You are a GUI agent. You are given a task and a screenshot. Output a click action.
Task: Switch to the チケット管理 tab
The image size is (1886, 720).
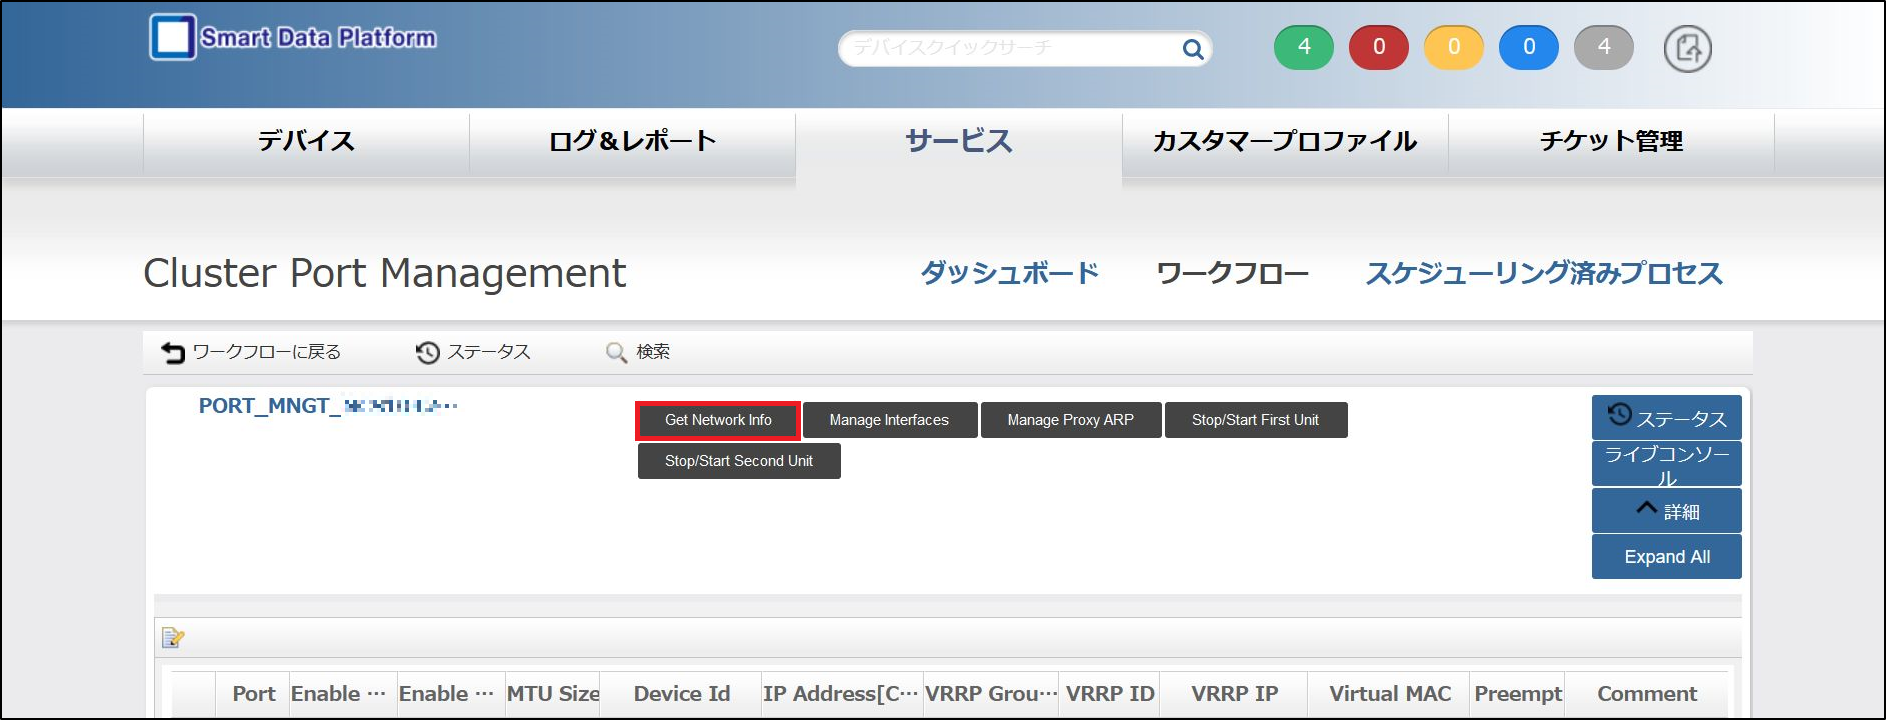[x=1610, y=141]
